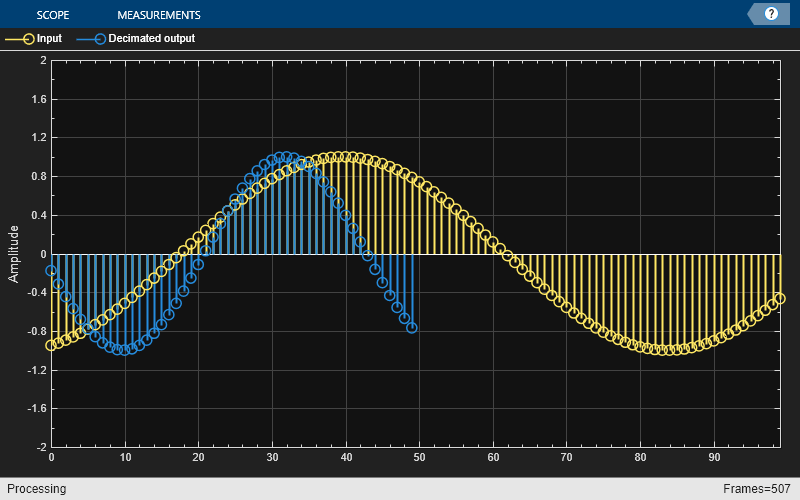Click the x-axis tick label 50
The height and width of the screenshot is (500, 800).
click(419, 458)
